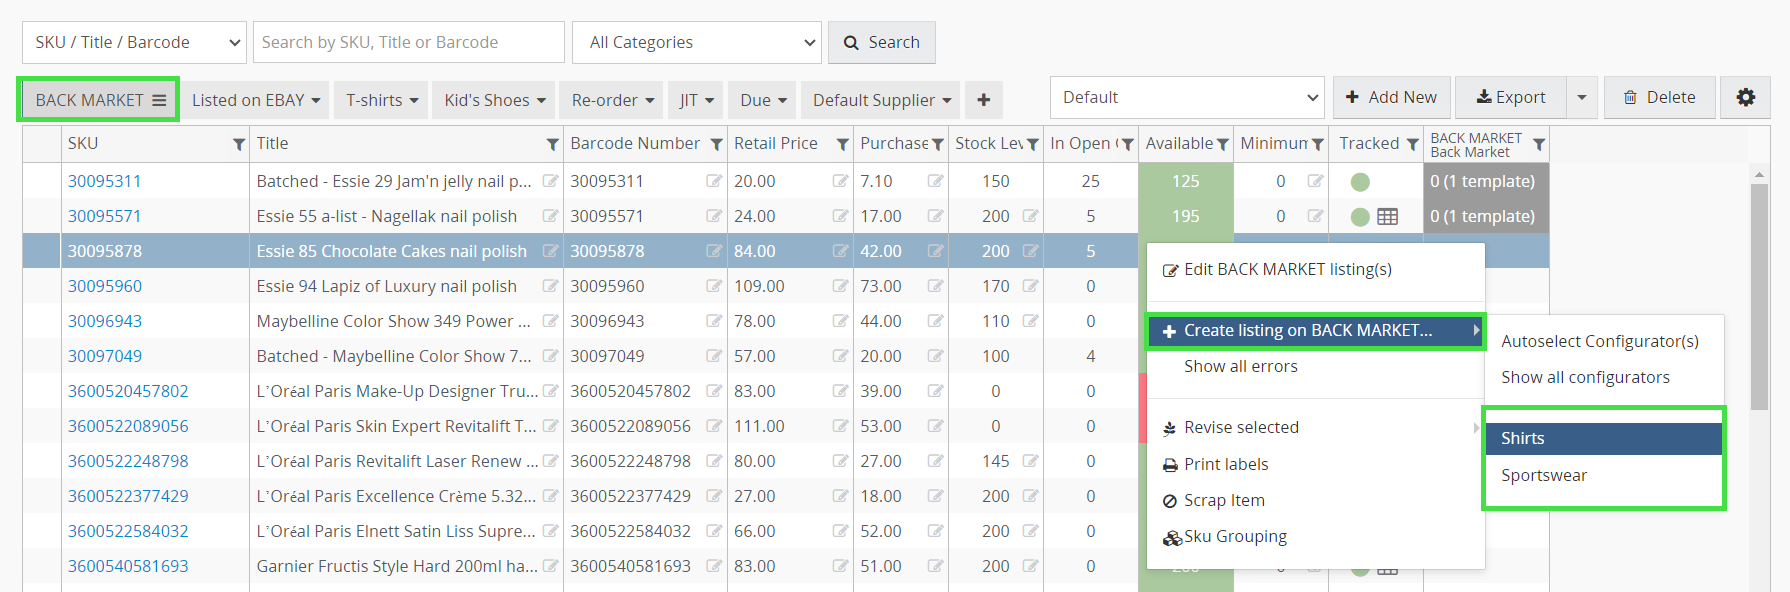Screen dimensions: 1790x592
Task: Toggle tracked status circle for SKU 30095311
Action: click(1360, 182)
